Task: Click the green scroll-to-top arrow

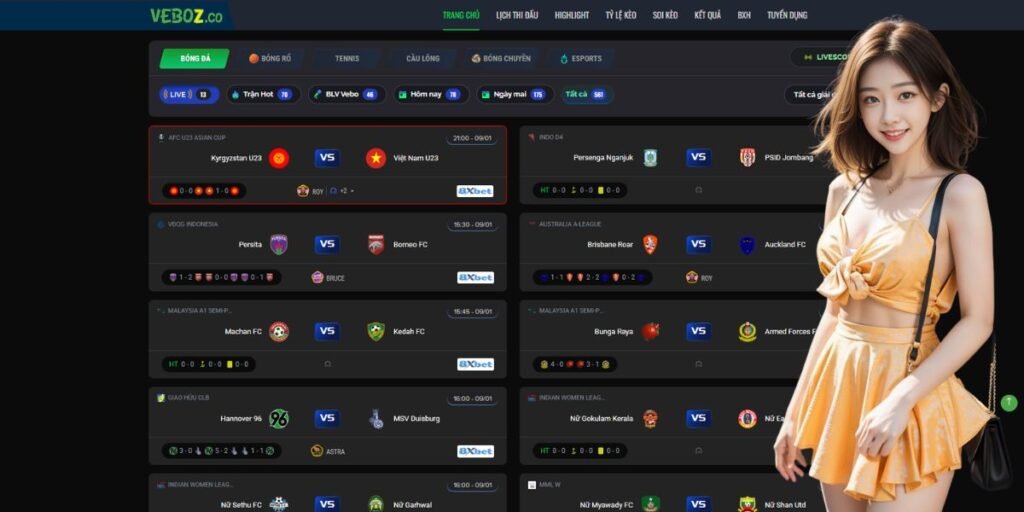Action: [x=1008, y=402]
